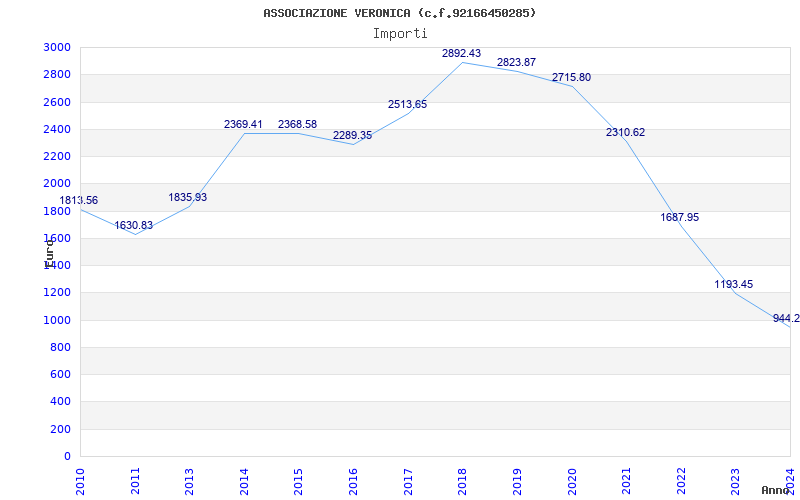This screenshot has height=500, width=800.
Task: Select data label 2289.35
Action: 353,136
